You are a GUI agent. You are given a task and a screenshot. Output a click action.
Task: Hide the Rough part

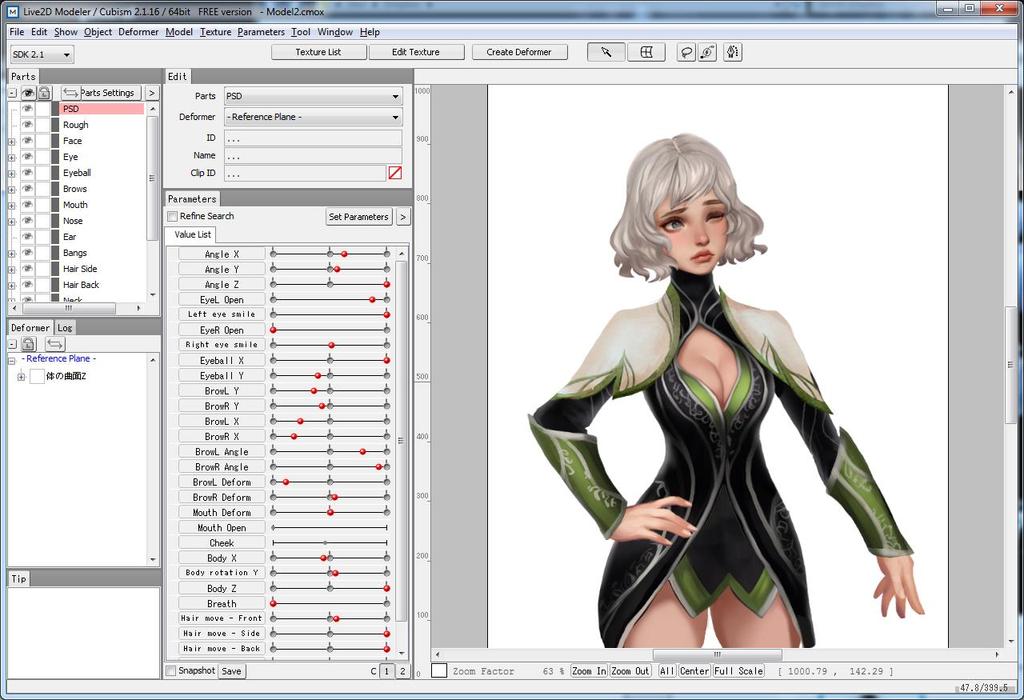(x=27, y=125)
